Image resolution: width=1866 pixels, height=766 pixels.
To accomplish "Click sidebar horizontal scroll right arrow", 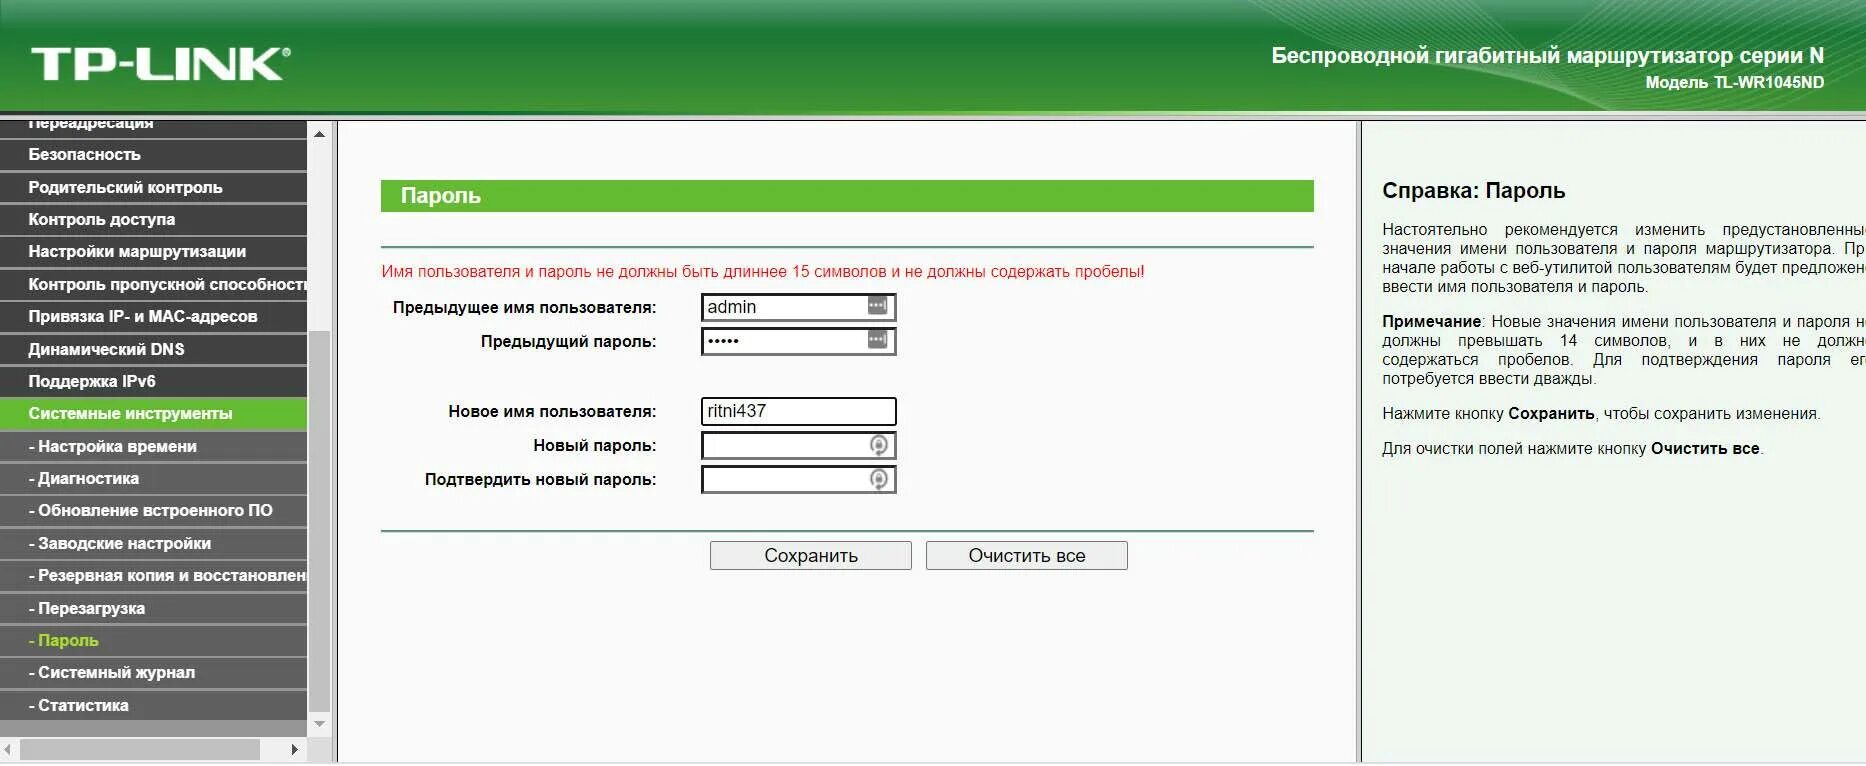I will point(294,749).
